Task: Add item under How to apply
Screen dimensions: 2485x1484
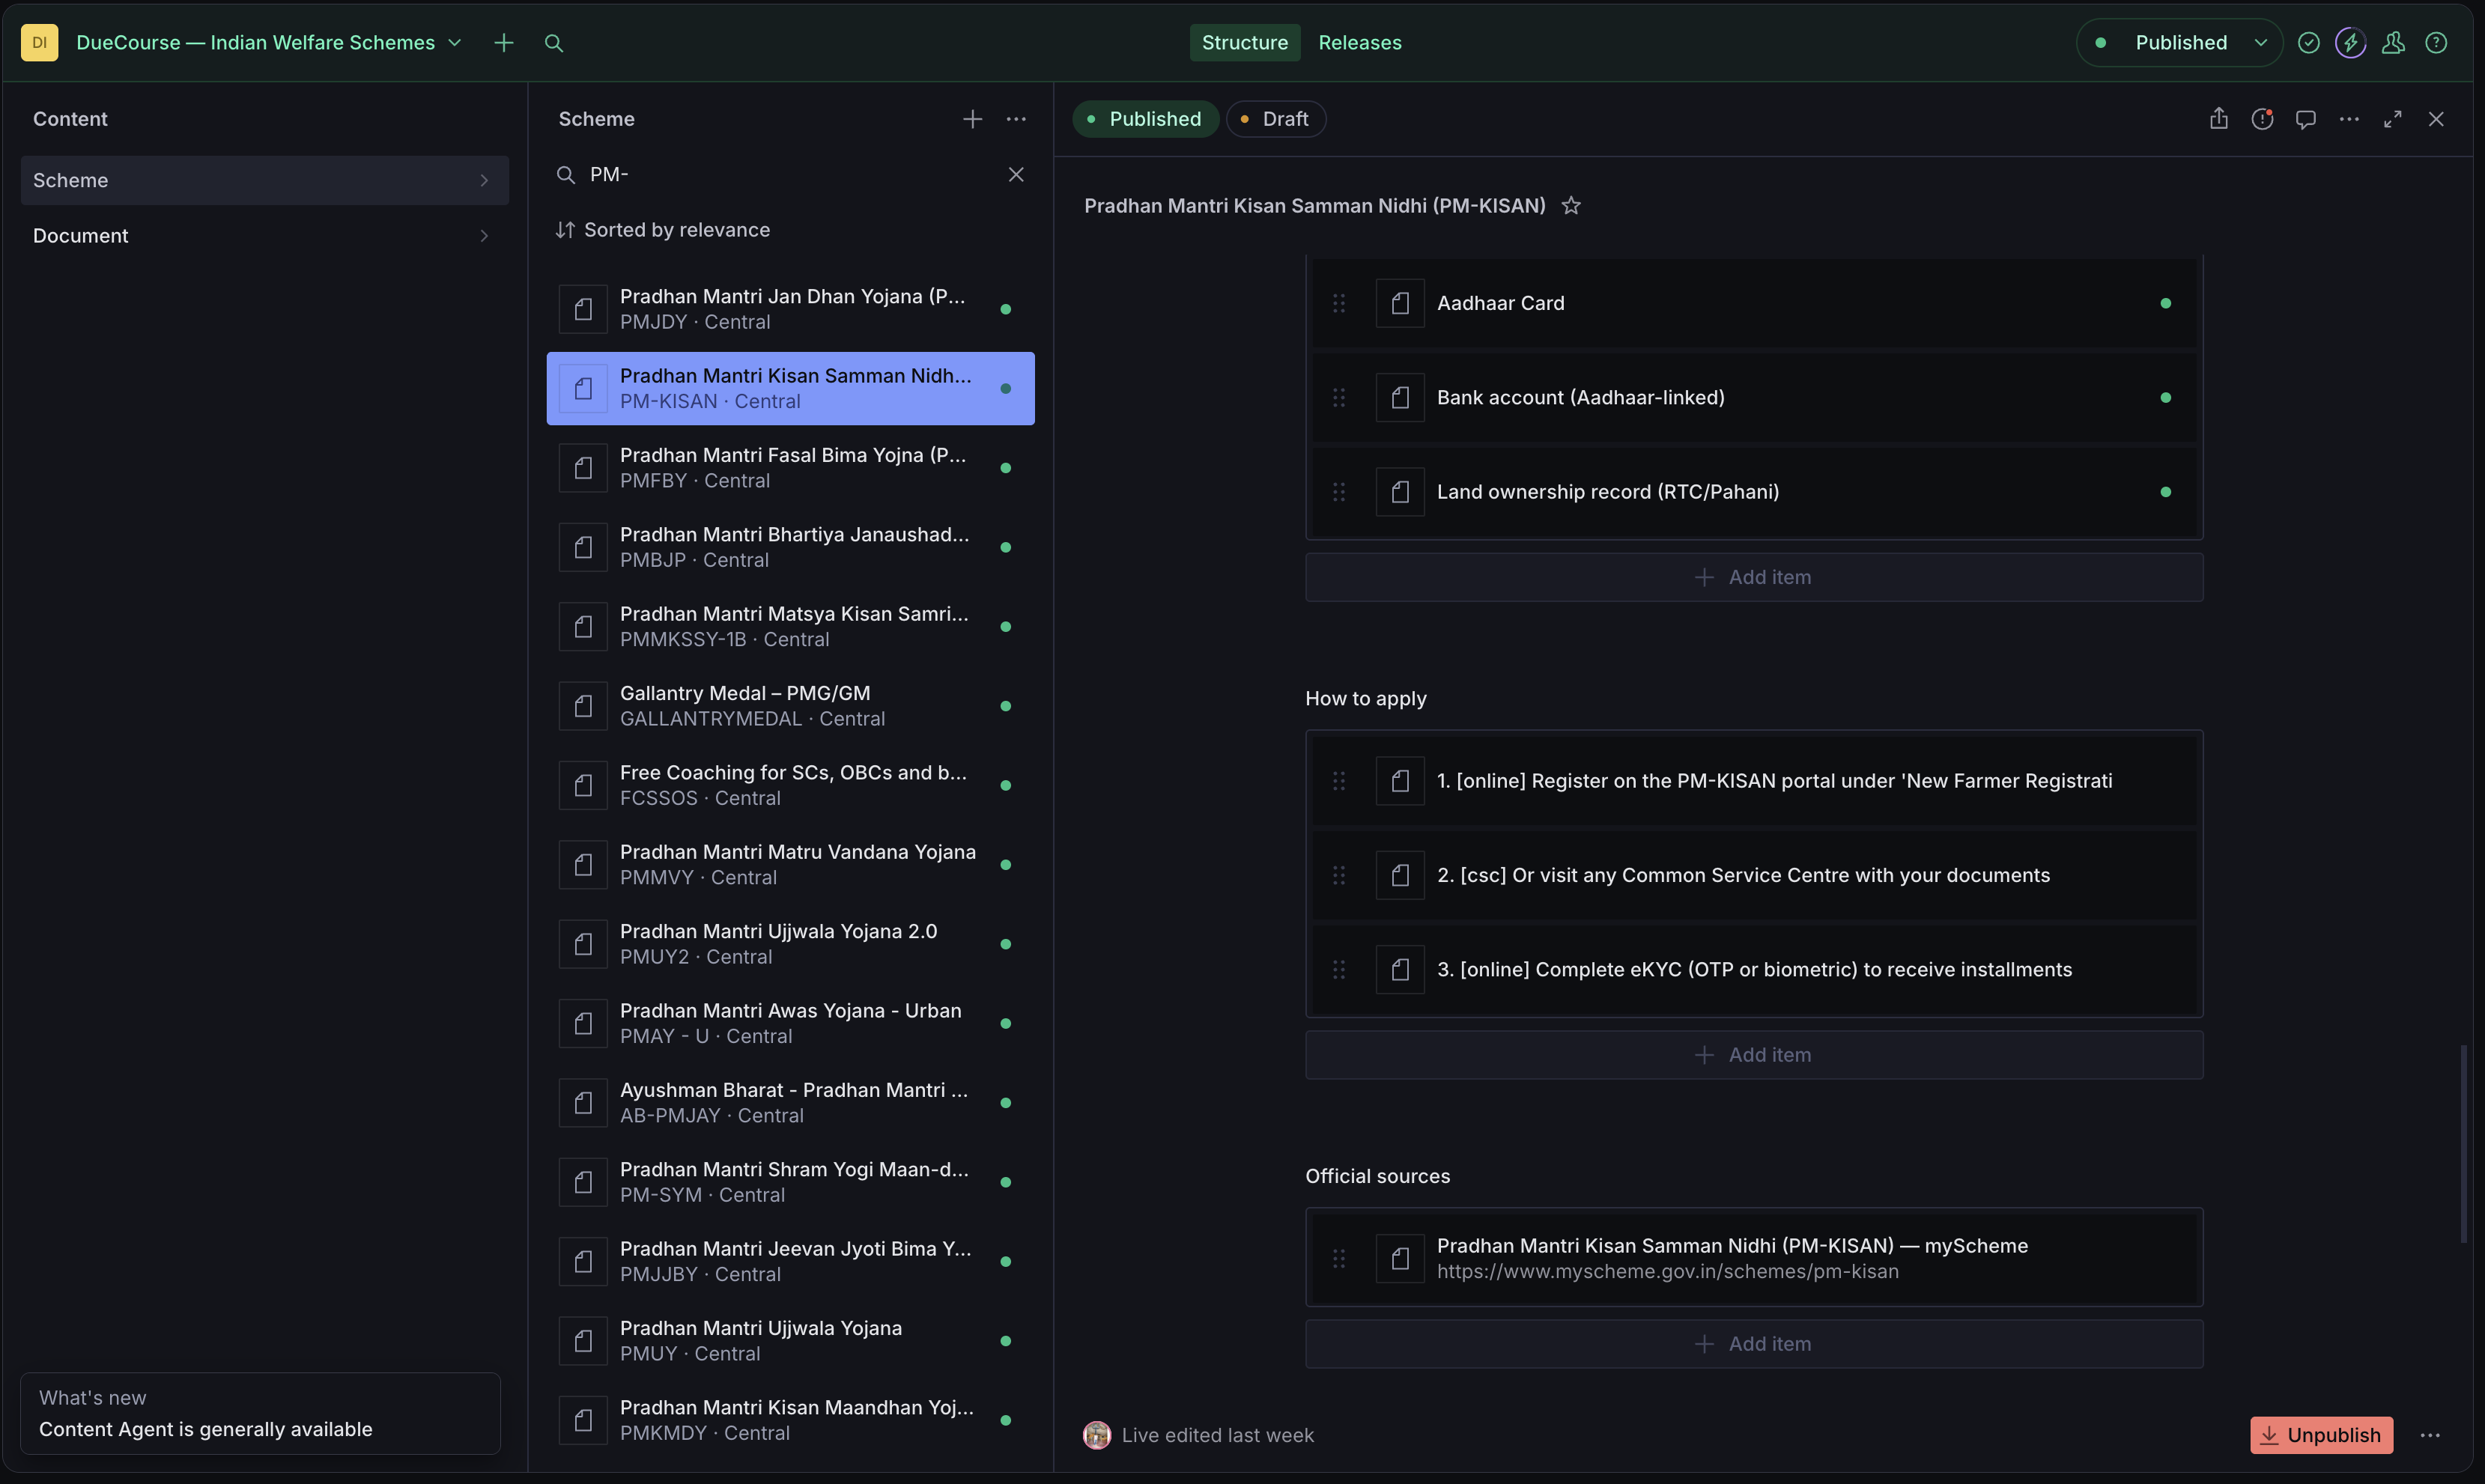Action: pyautogui.click(x=1753, y=1055)
